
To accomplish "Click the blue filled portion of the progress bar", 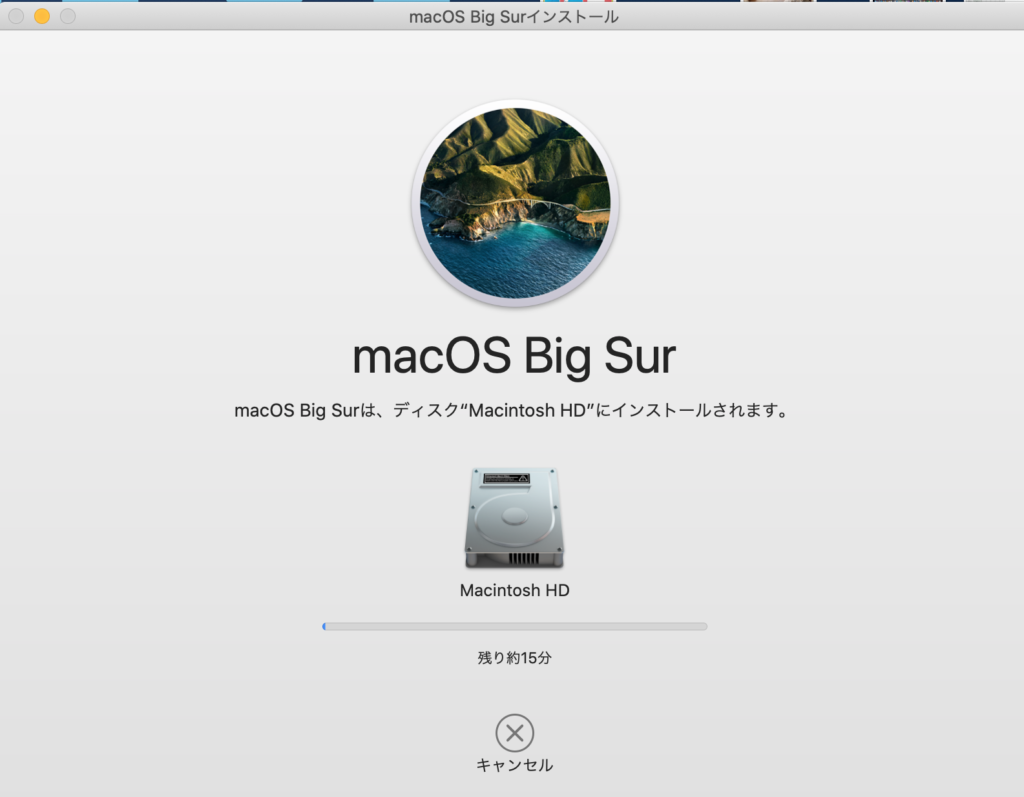I will click(325, 625).
